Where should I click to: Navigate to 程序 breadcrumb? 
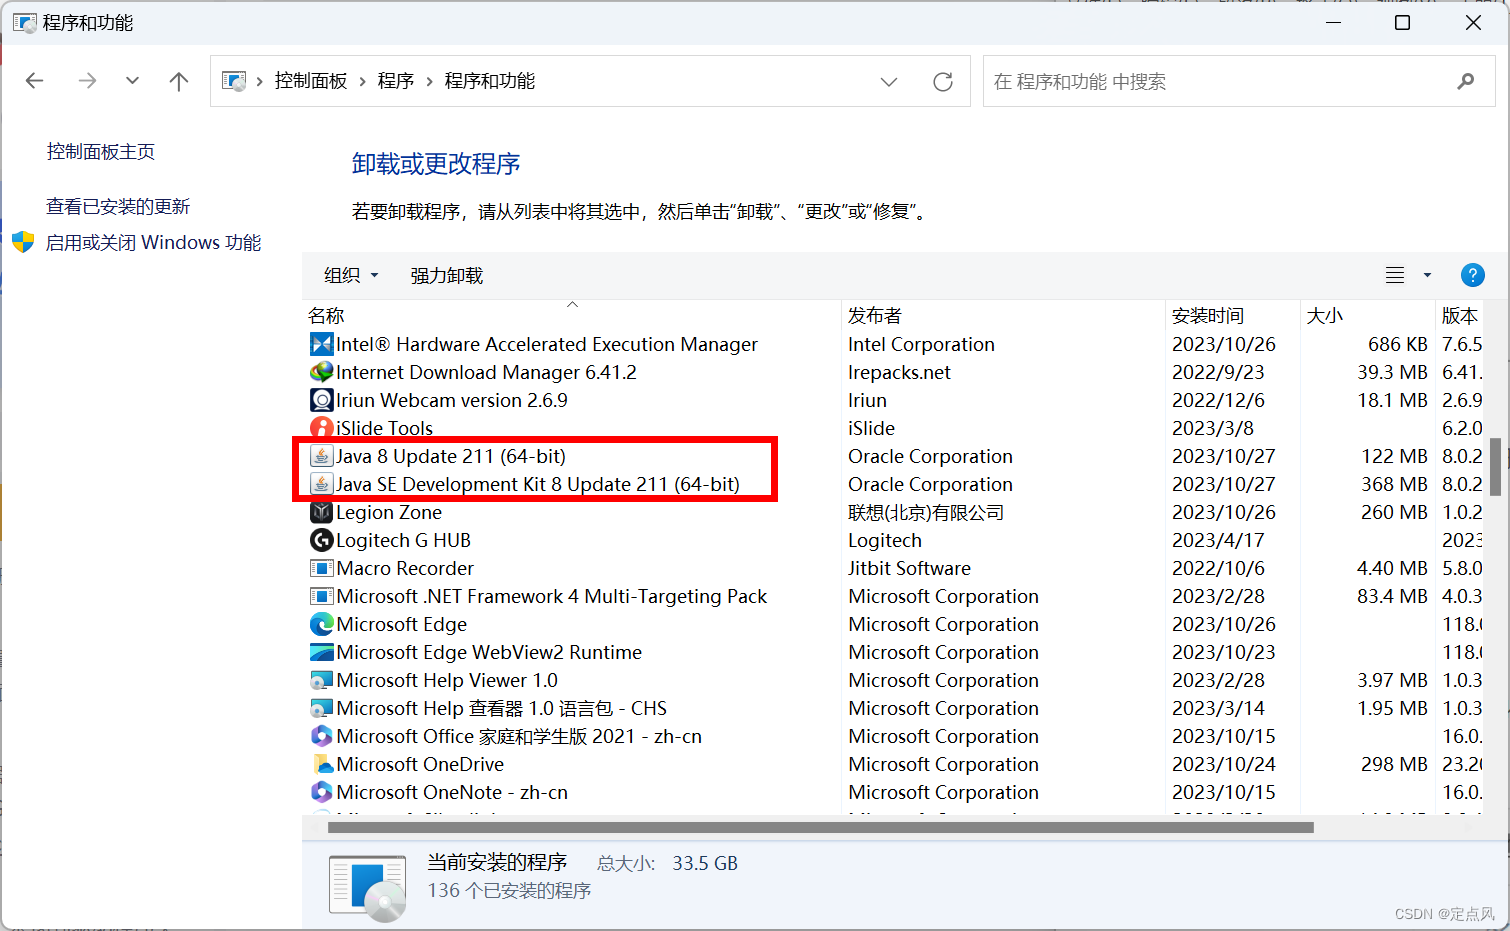(x=396, y=81)
